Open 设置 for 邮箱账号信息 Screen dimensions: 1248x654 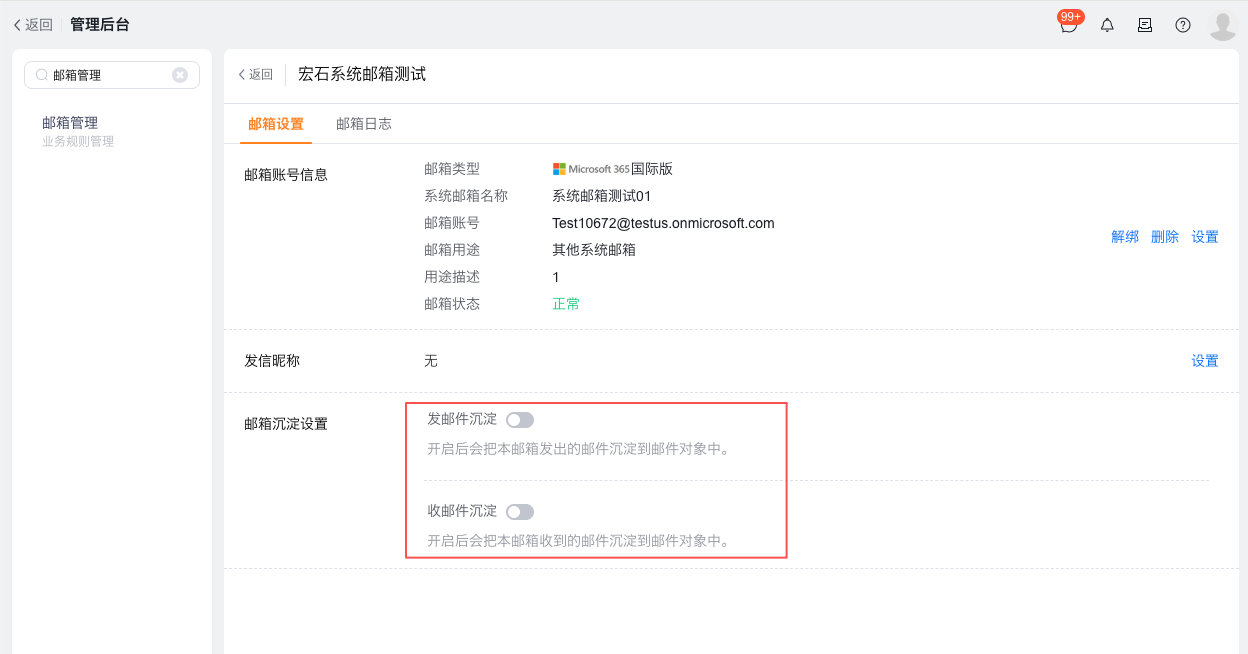point(1205,237)
